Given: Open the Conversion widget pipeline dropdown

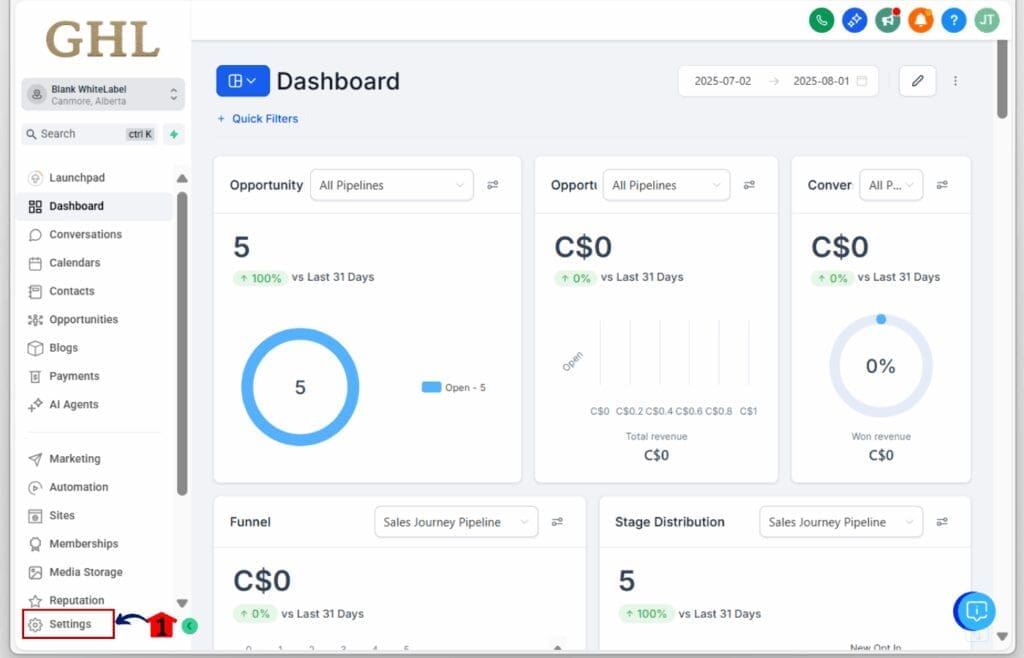Looking at the screenshot, I should 891,185.
